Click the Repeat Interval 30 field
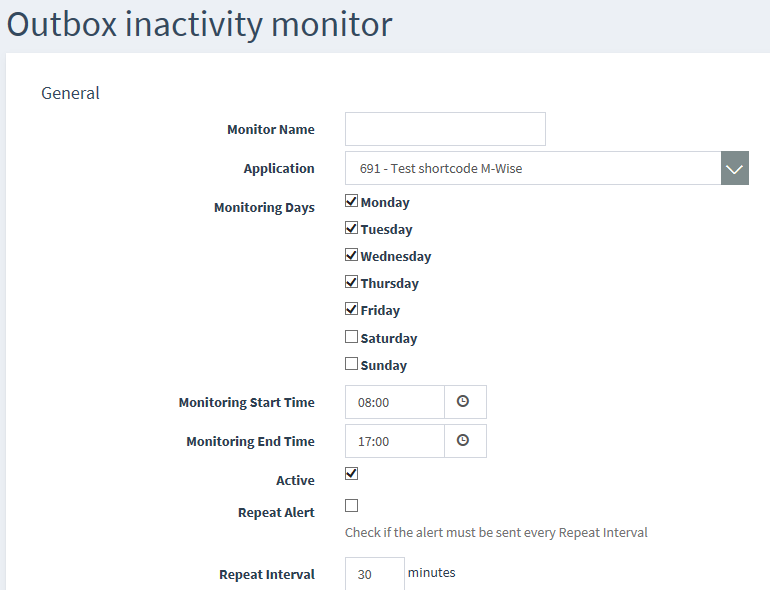 click(x=375, y=574)
